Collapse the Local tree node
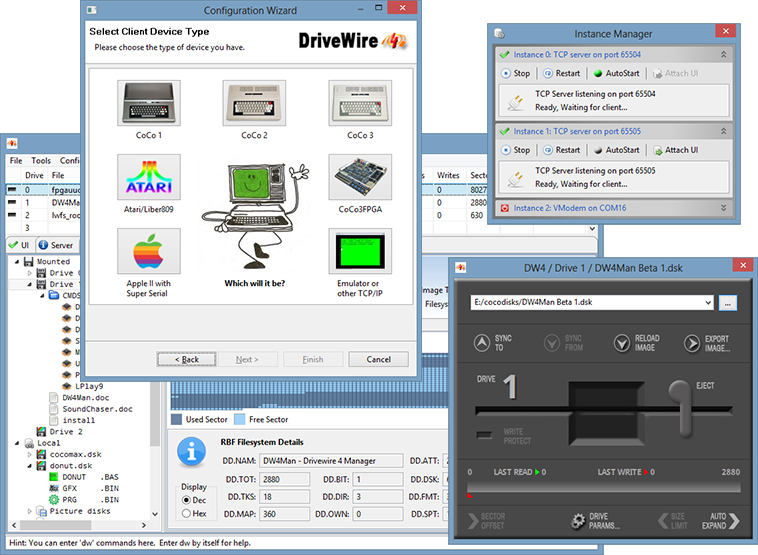Screen dimensions: 758x555 pos(17,443)
